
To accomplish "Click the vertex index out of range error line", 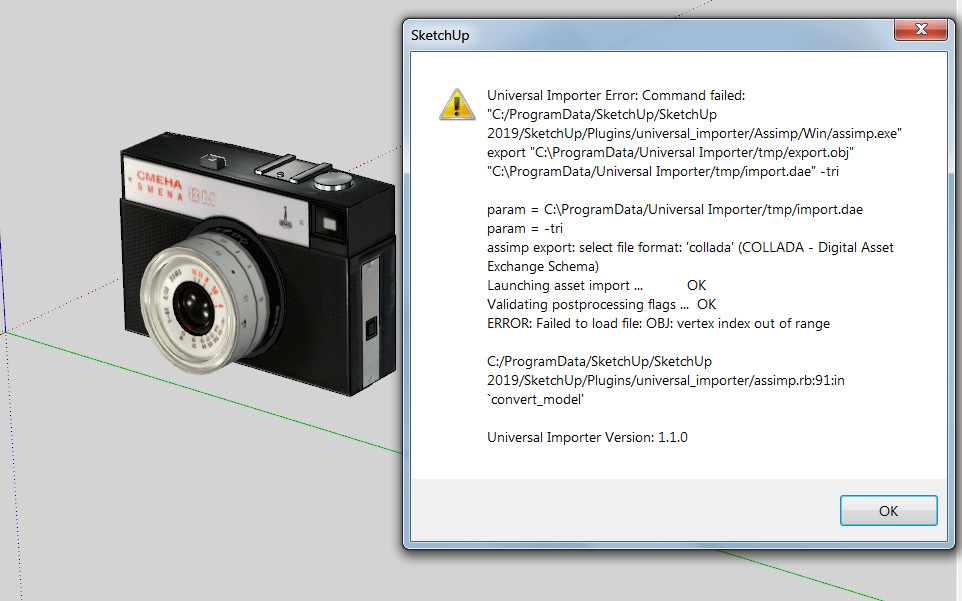I will (x=658, y=323).
